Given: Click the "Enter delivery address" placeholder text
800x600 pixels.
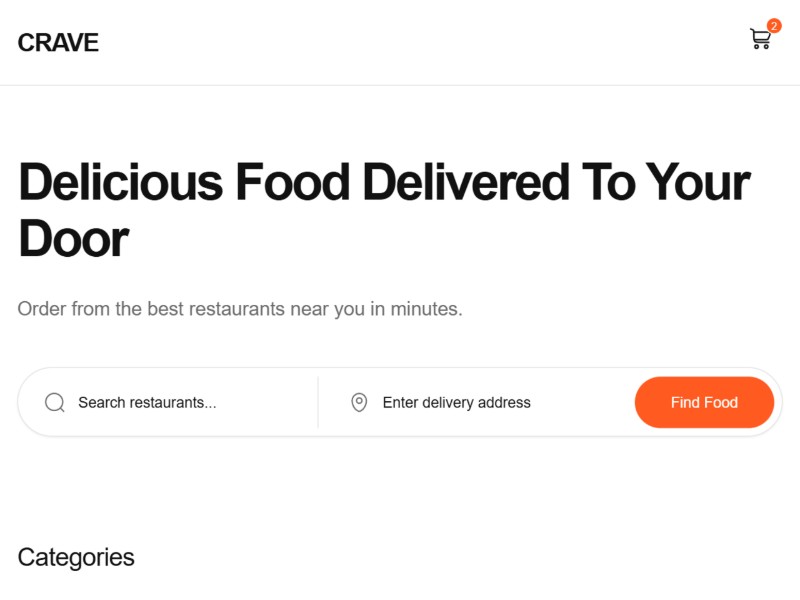Looking at the screenshot, I should pos(456,402).
